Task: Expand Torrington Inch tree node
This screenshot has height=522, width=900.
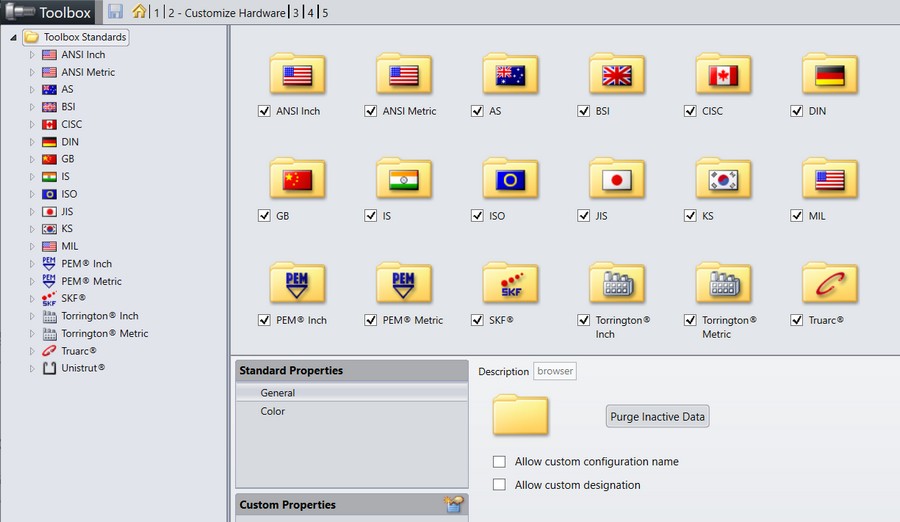Action: point(32,316)
